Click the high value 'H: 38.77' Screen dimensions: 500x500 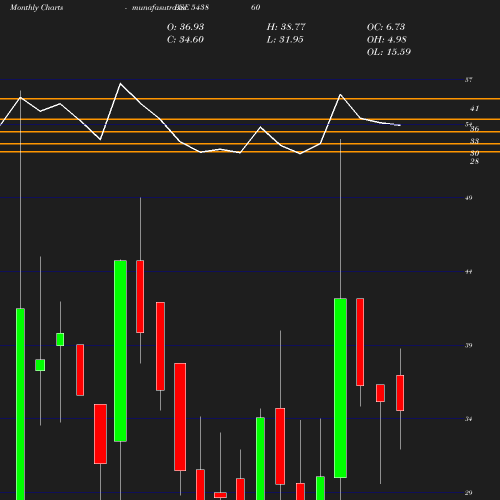[x=286, y=27]
